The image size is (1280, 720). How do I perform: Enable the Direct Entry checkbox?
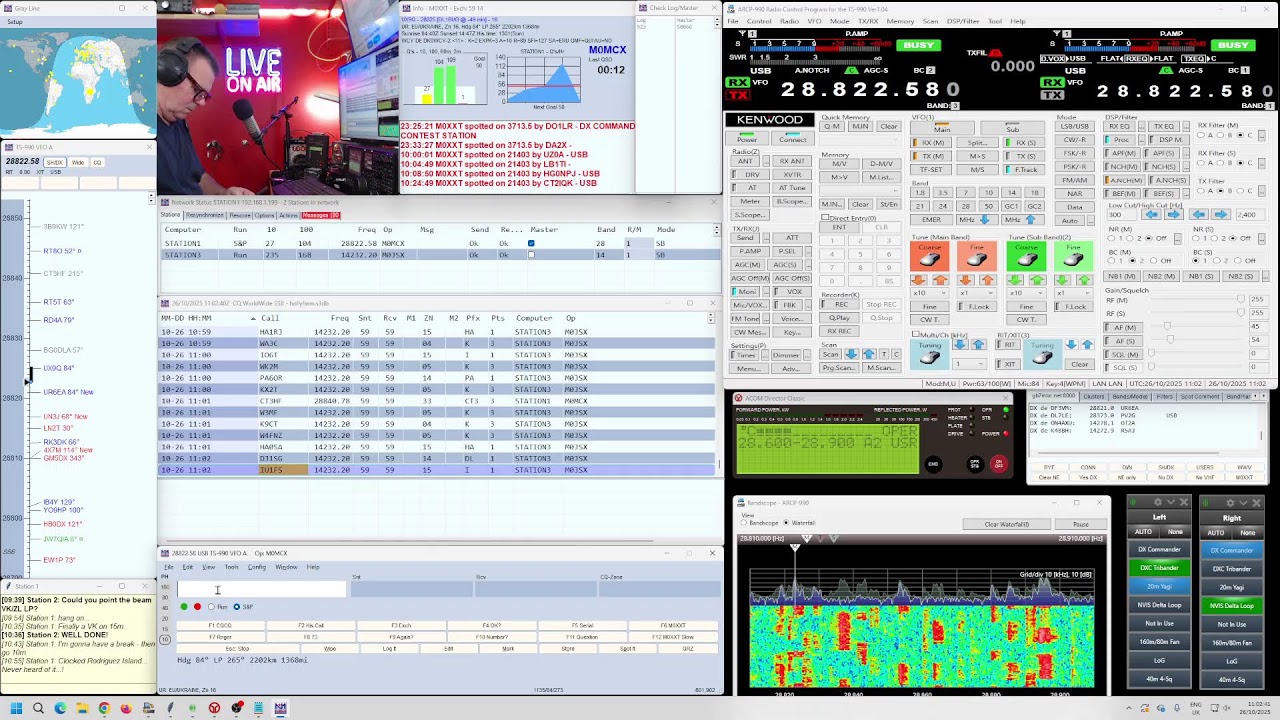pos(825,217)
